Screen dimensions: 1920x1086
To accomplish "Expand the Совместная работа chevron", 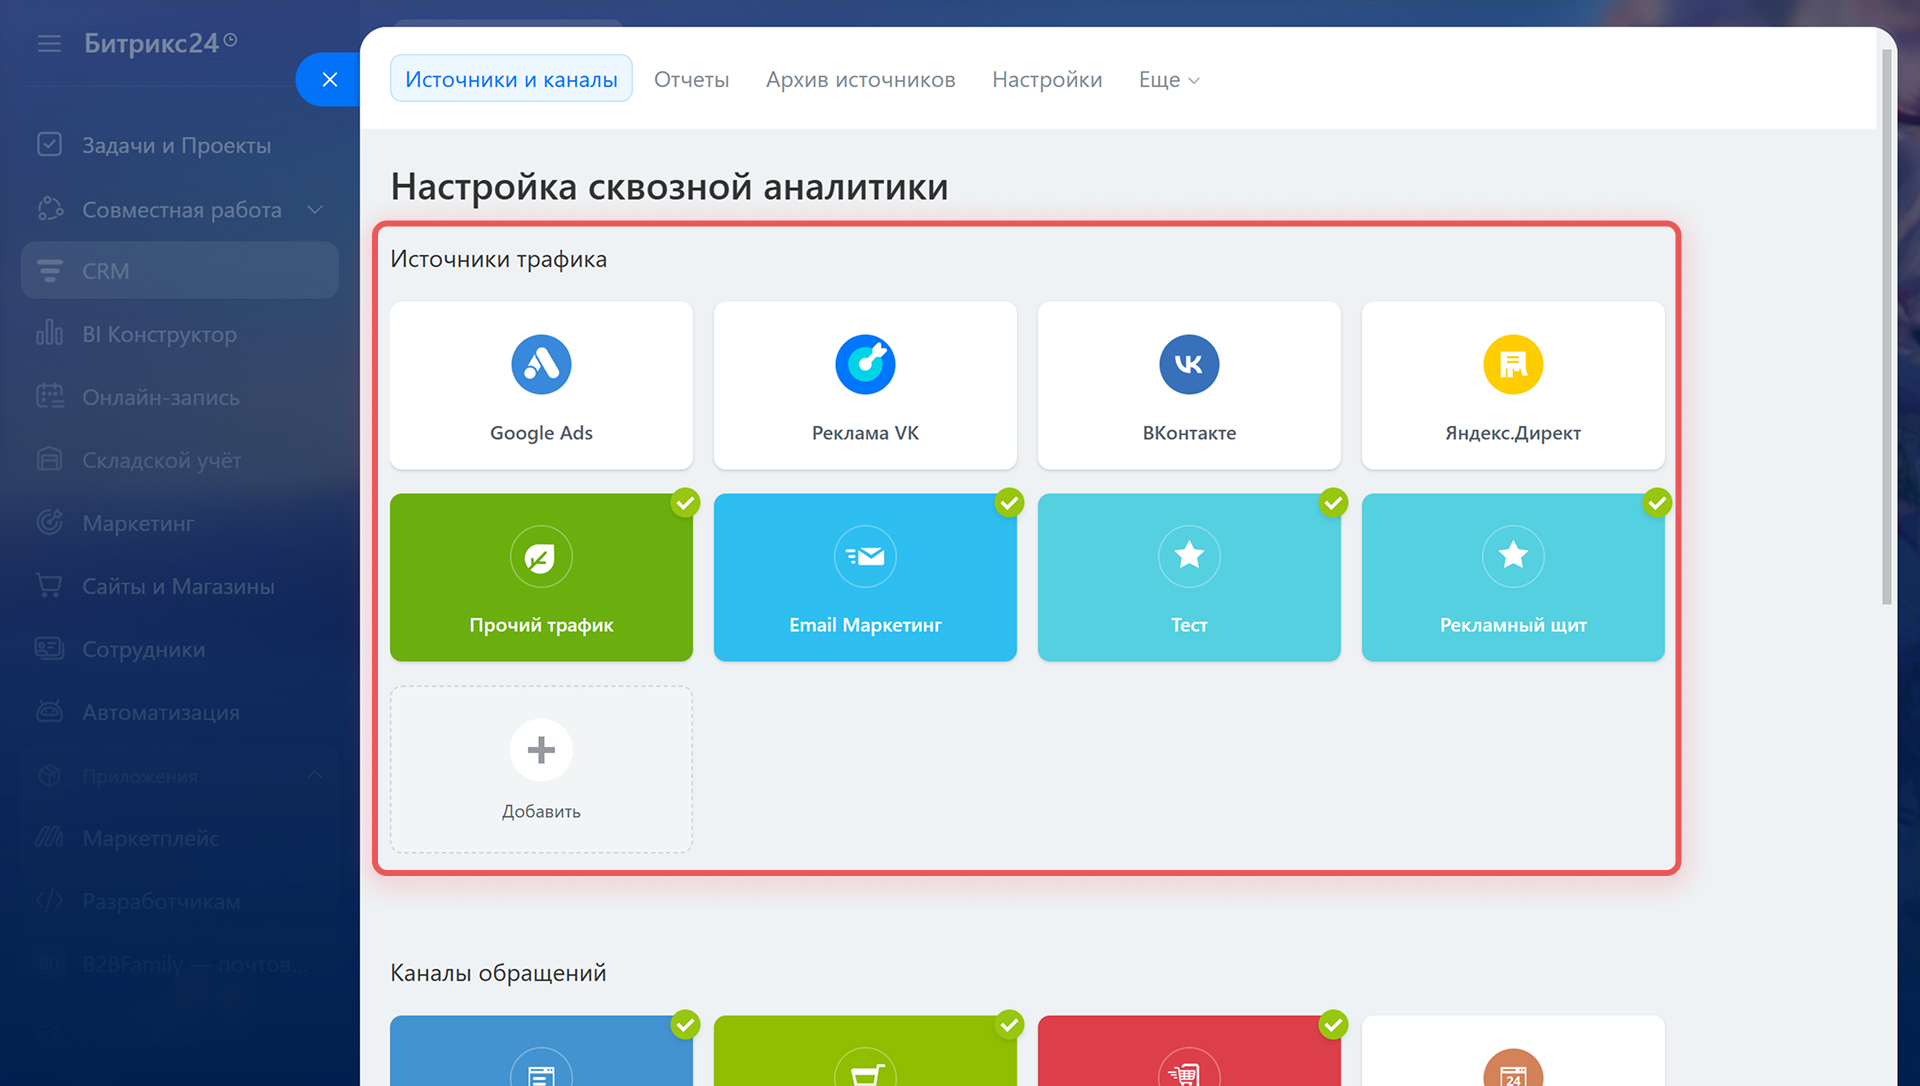I will click(315, 209).
